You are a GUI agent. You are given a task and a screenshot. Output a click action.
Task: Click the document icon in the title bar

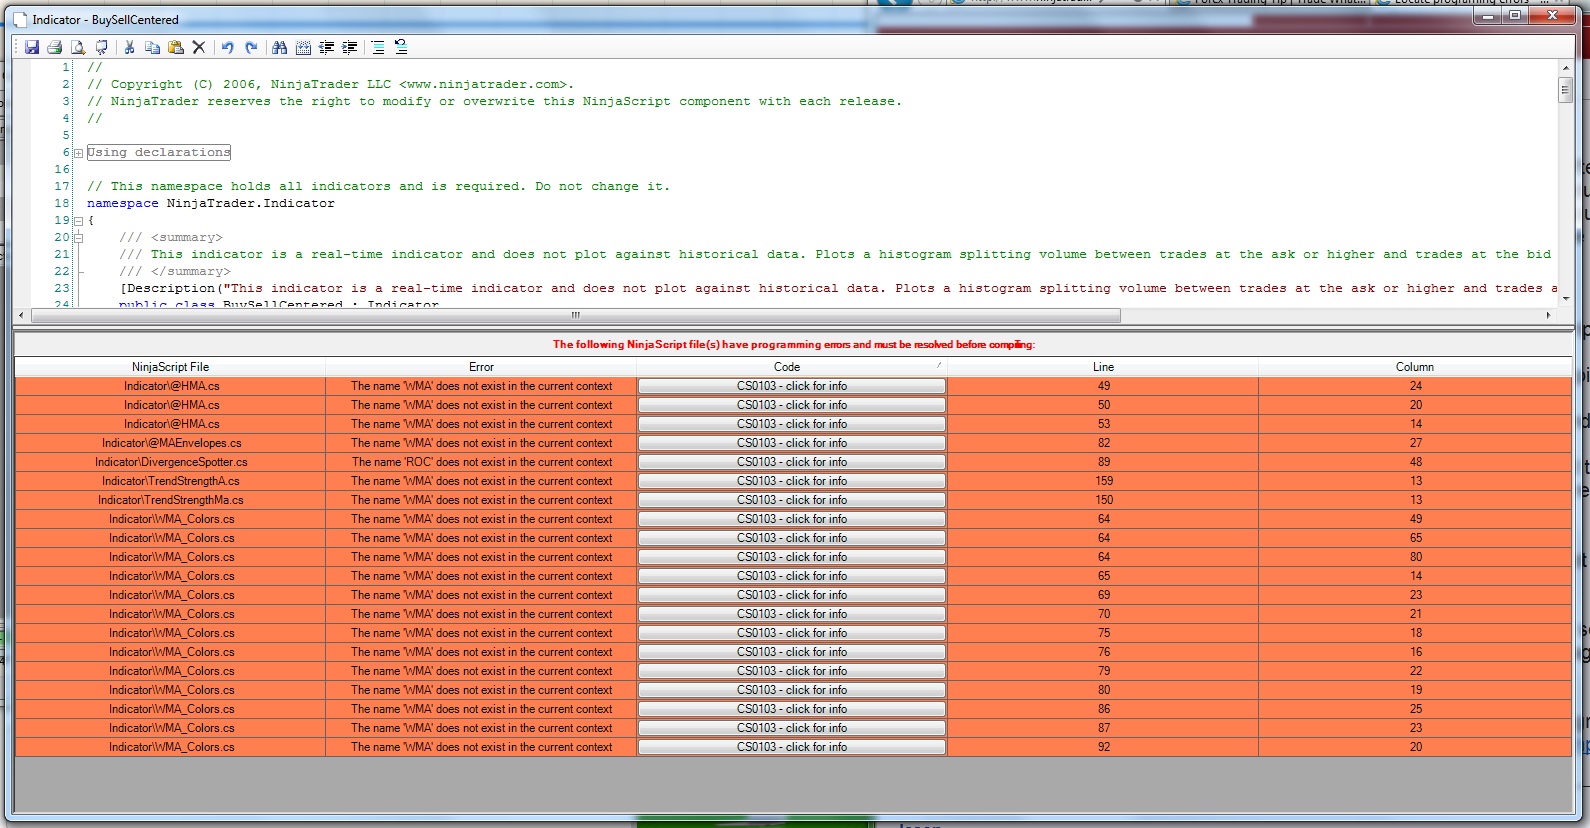click(x=20, y=19)
